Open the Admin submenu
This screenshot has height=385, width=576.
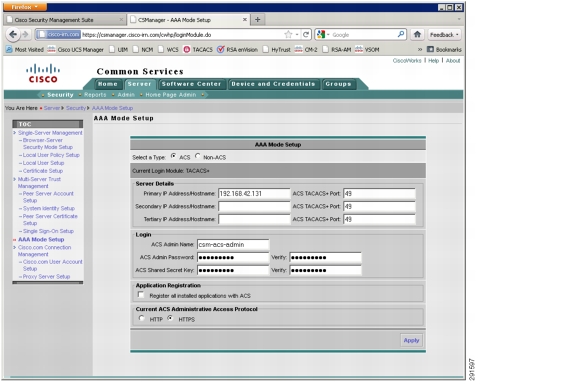(x=126, y=95)
